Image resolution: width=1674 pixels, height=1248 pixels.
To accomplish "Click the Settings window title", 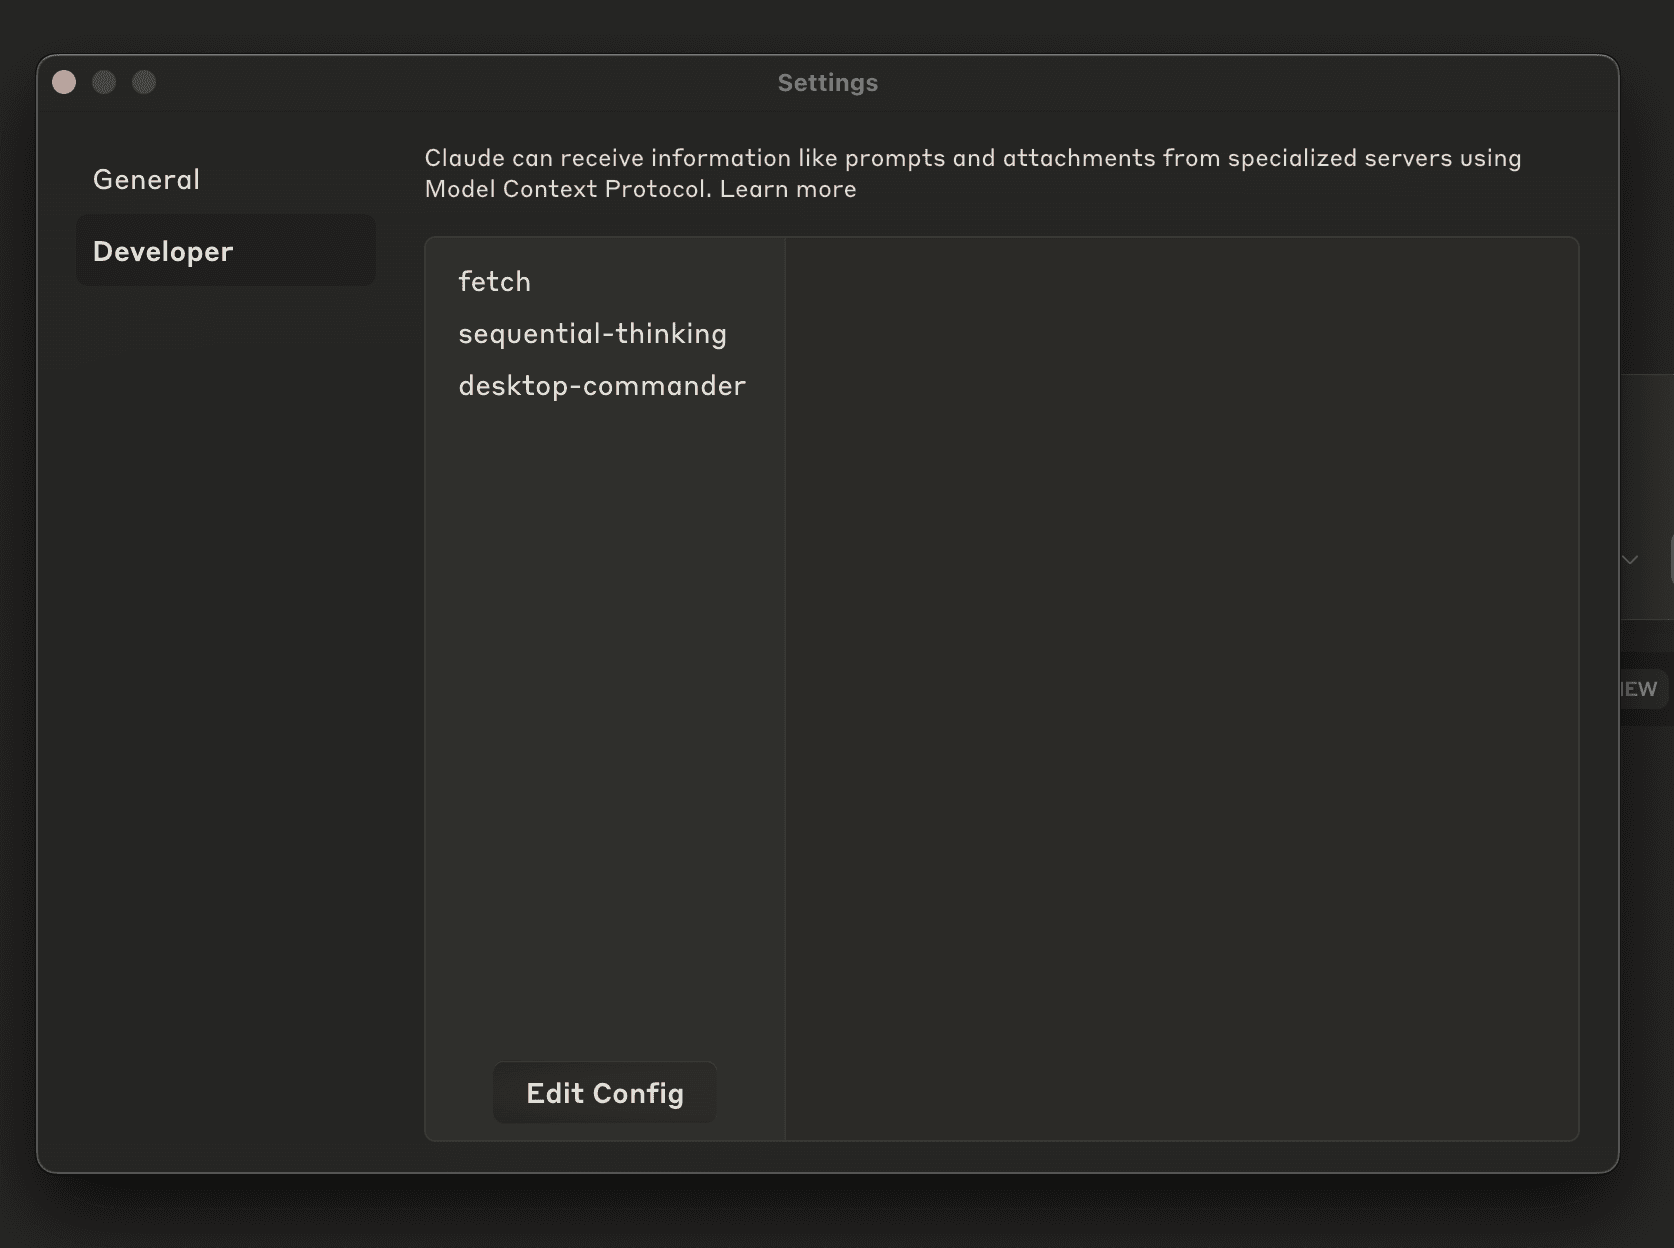I will coord(828,83).
